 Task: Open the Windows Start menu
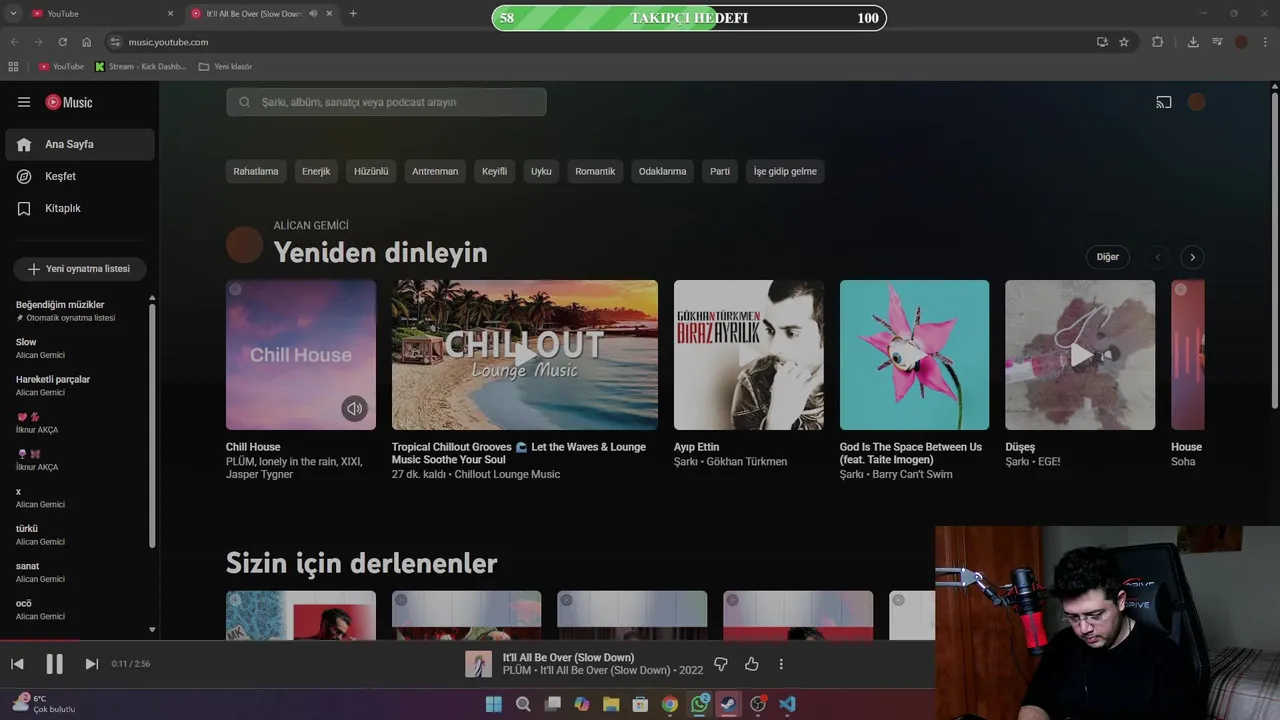click(494, 704)
